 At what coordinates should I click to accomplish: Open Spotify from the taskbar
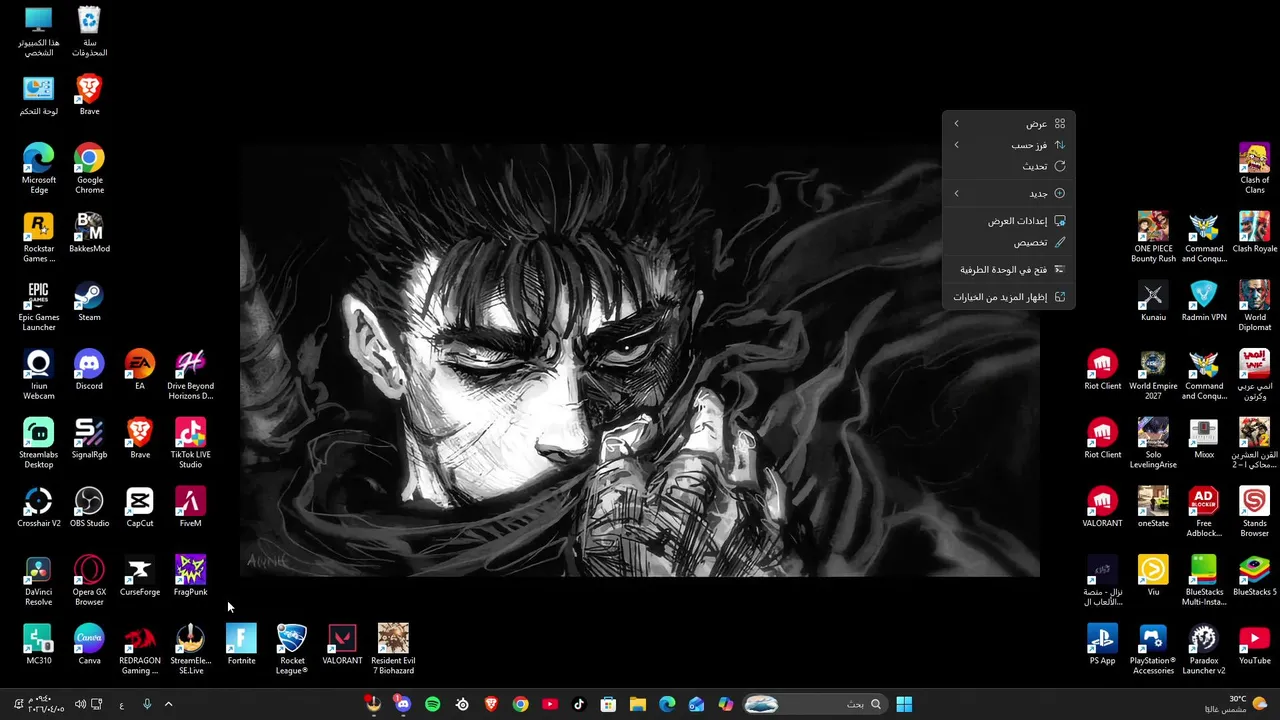point(432,704)
